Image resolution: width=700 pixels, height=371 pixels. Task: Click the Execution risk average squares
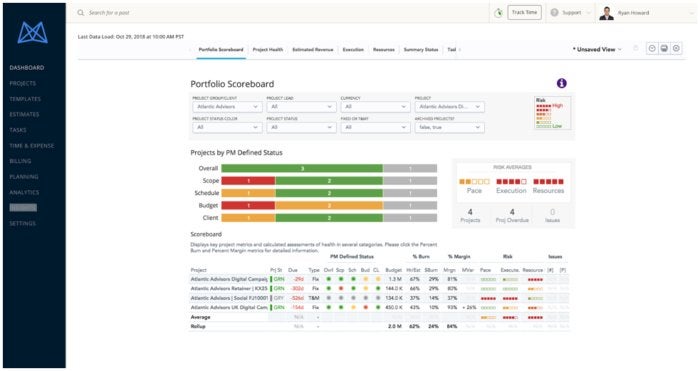[511, 181]
